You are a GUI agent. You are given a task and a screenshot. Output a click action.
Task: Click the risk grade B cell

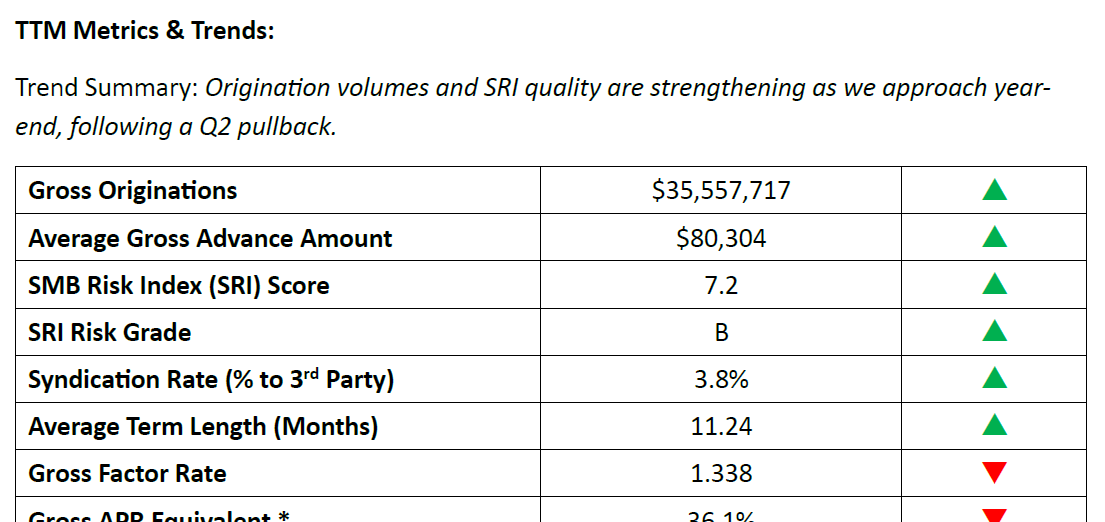pyautogui.click(x=721, y=332)
